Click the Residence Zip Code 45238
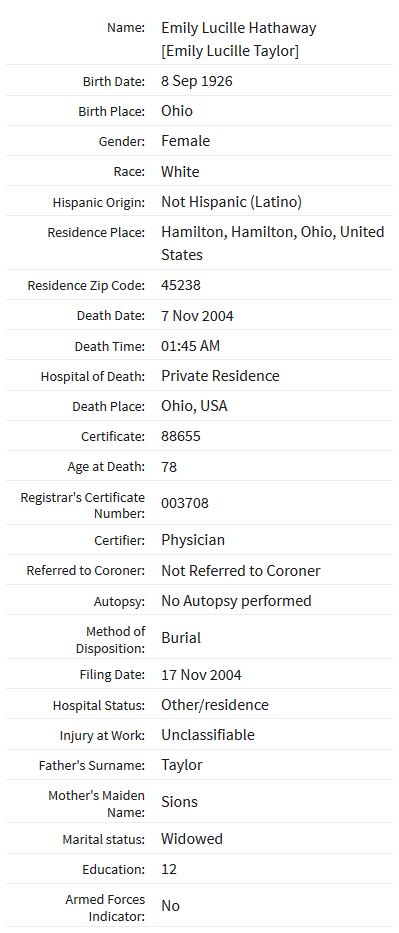 coord(181,285)
